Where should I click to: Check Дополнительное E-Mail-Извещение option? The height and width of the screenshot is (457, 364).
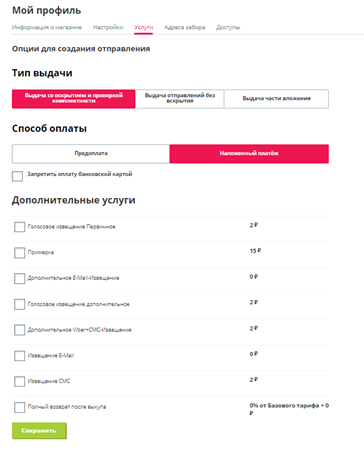19,278
